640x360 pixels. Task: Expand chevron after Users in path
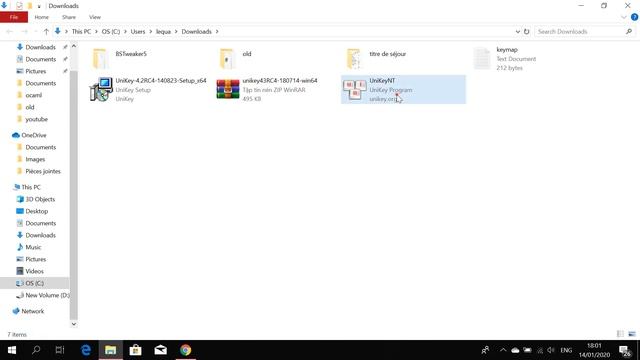click(151, 31)
